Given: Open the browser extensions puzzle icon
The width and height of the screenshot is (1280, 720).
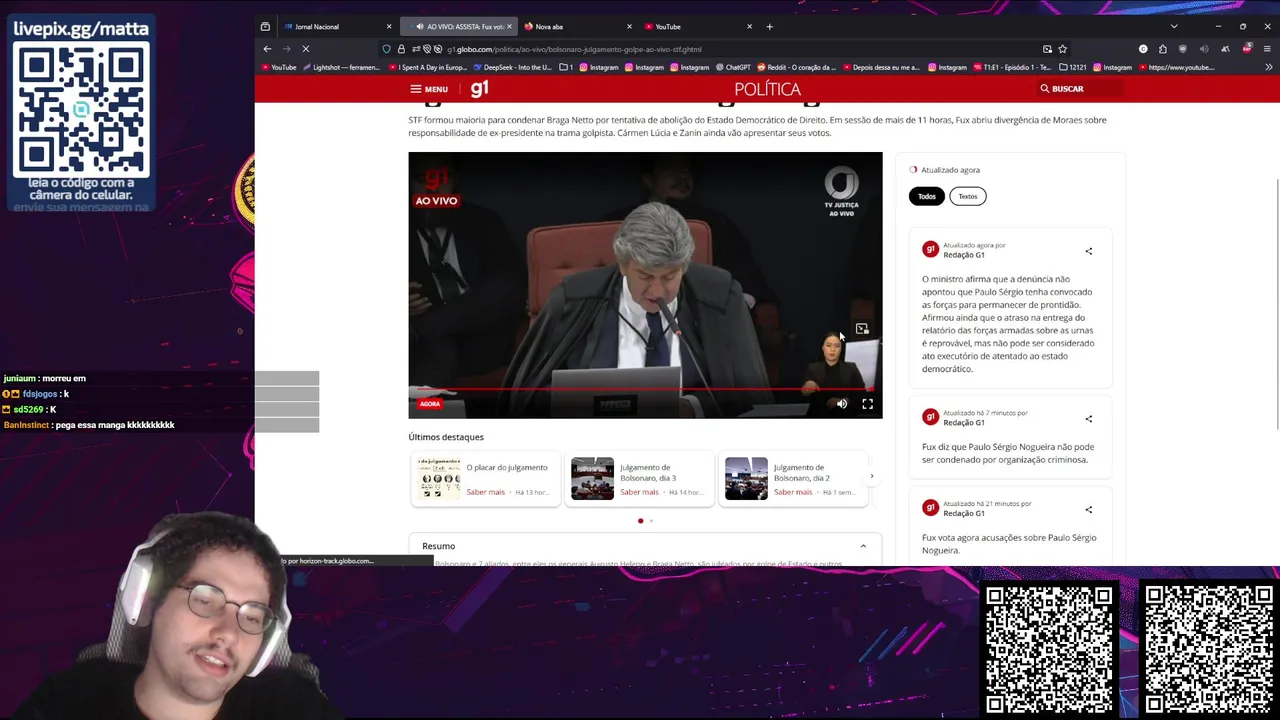Looking at the screenshot, I should click(x=1162, y=49).
